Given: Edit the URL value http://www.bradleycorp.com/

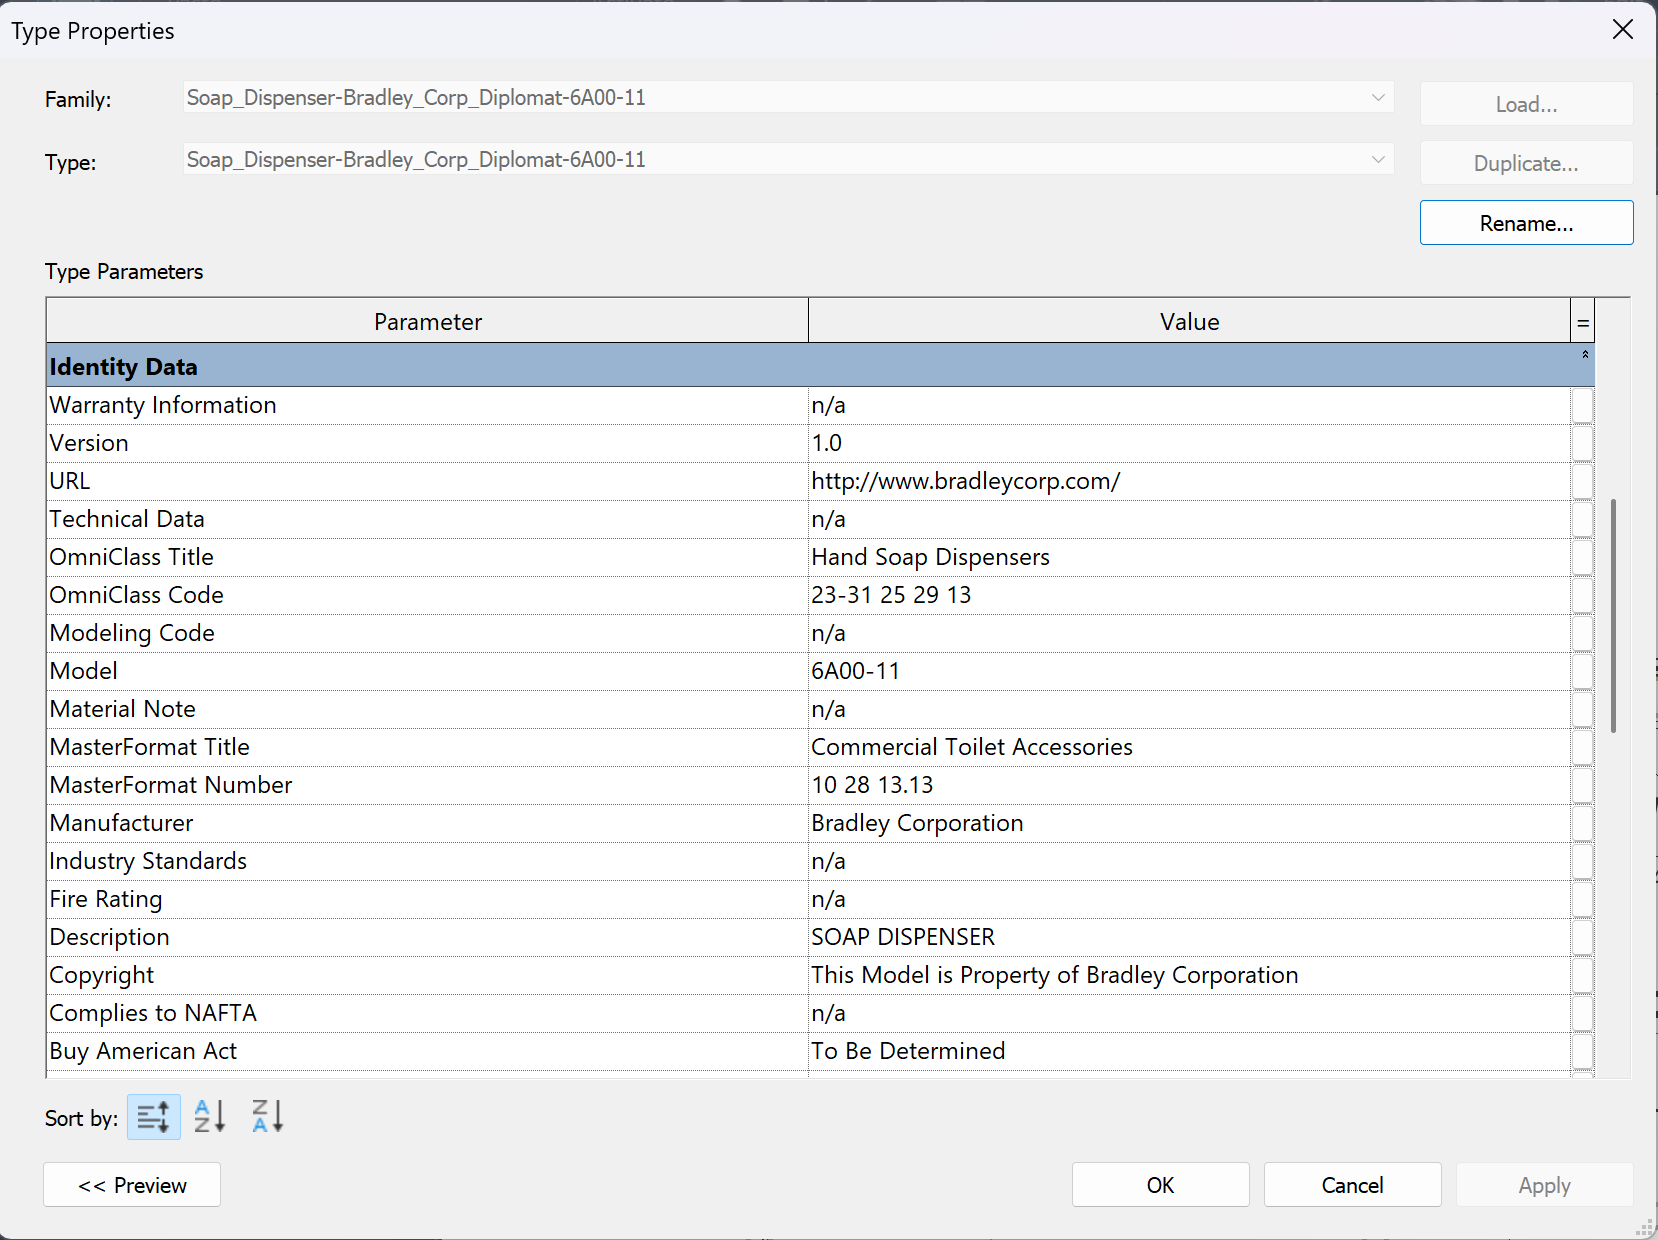Looking at the screenshot, I should [1189, 481].
